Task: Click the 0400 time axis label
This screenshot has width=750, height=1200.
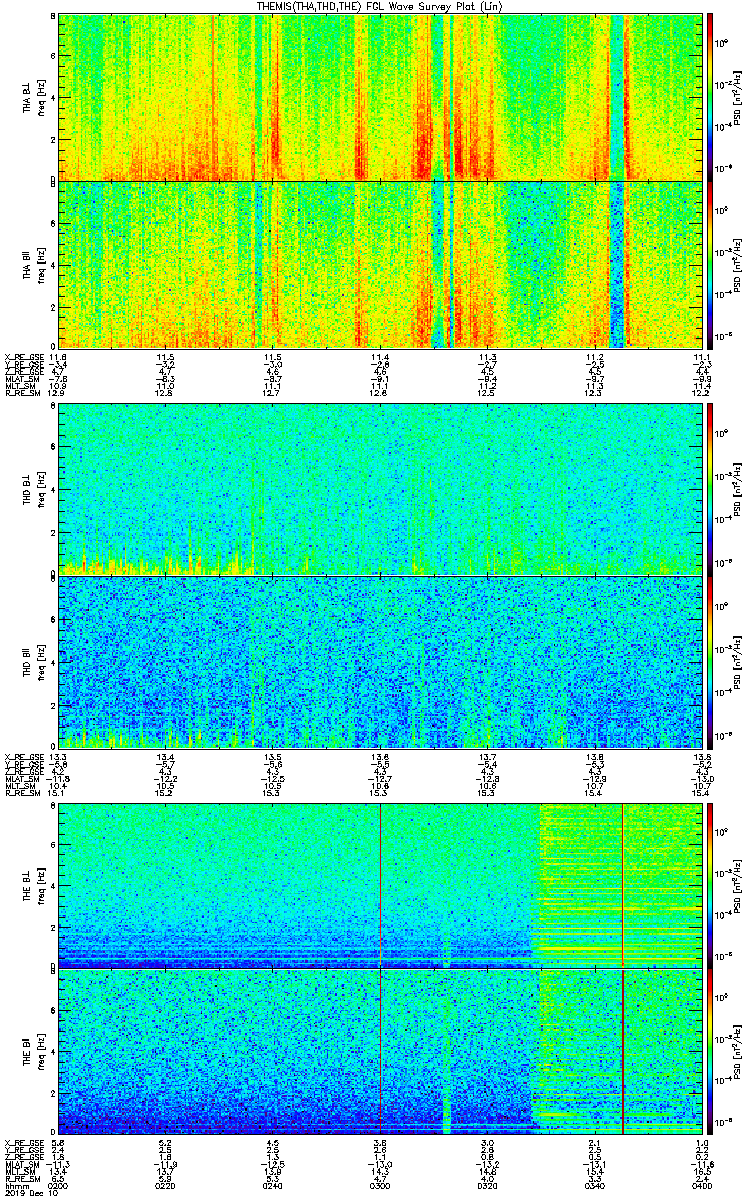Action: 701,1185
